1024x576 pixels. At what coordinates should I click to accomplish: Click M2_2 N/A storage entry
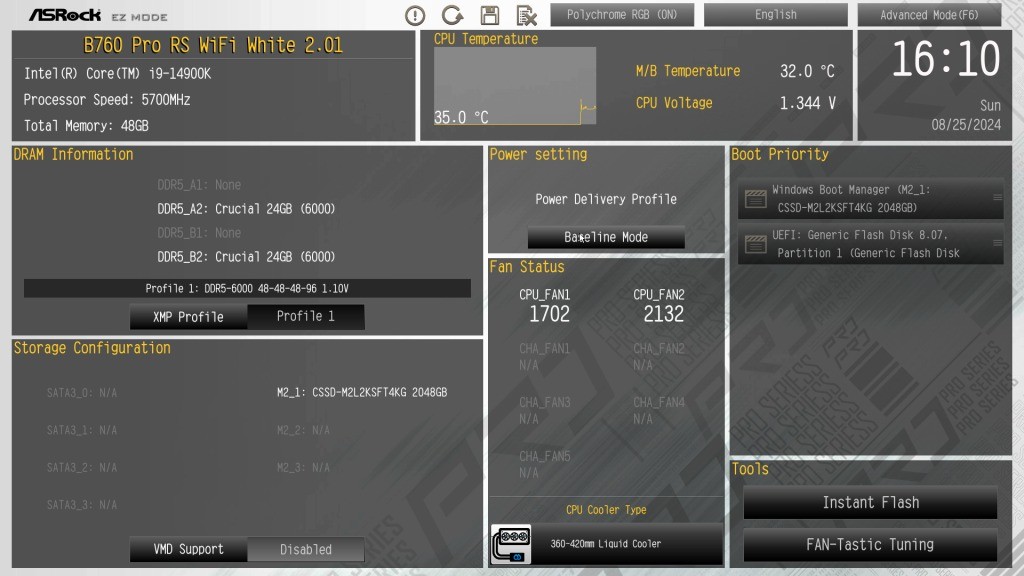click(303, 430)
